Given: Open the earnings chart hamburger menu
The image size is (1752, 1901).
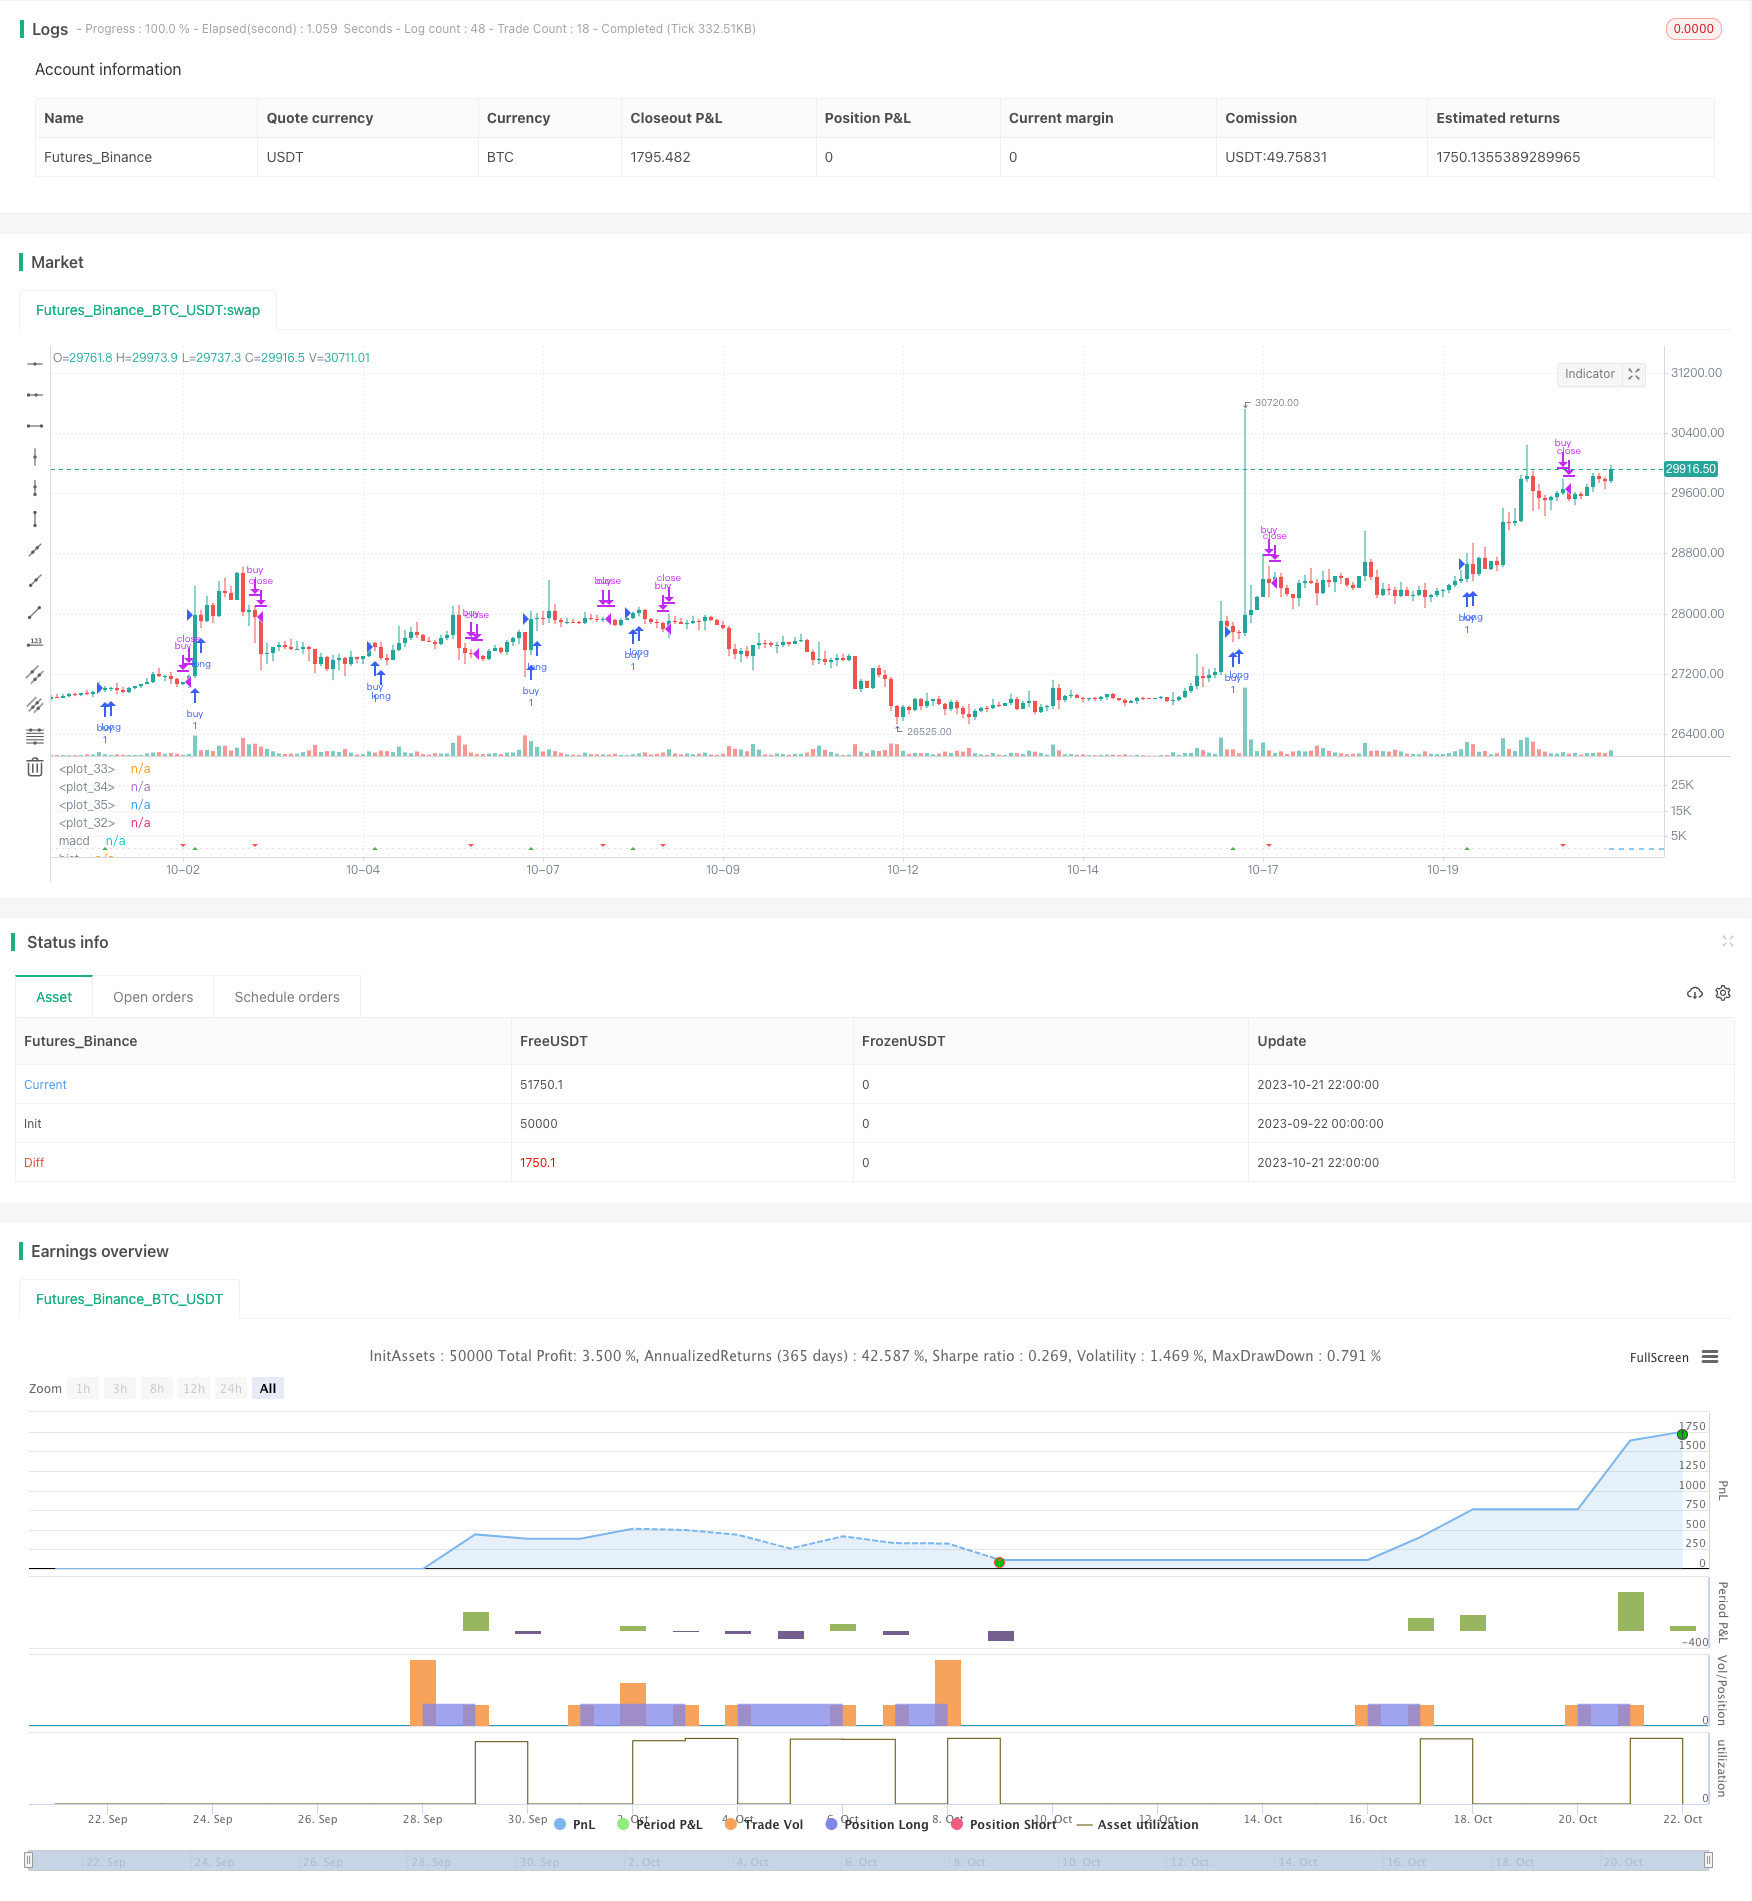Looking at the screenshot, I should pyautogui.click(x=1710, y=1357).
